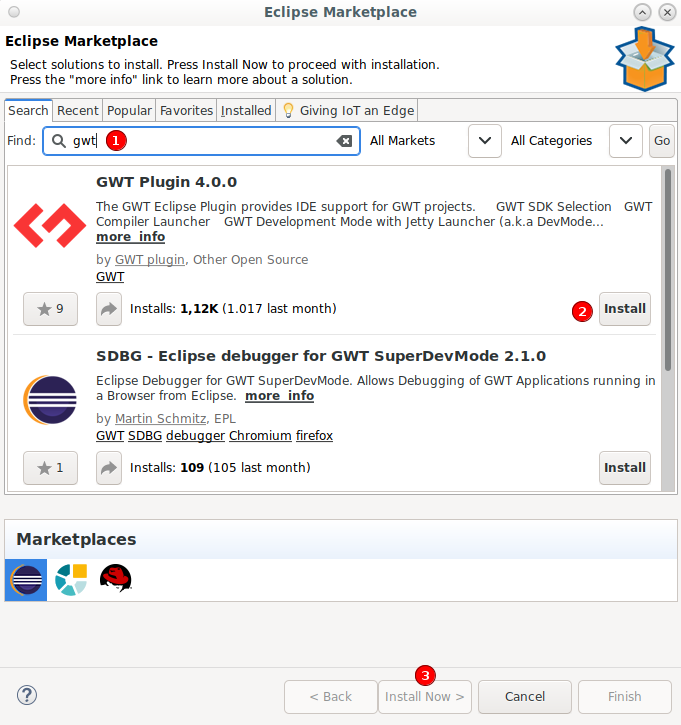Click the Chromium tag link

pos(260,436)
